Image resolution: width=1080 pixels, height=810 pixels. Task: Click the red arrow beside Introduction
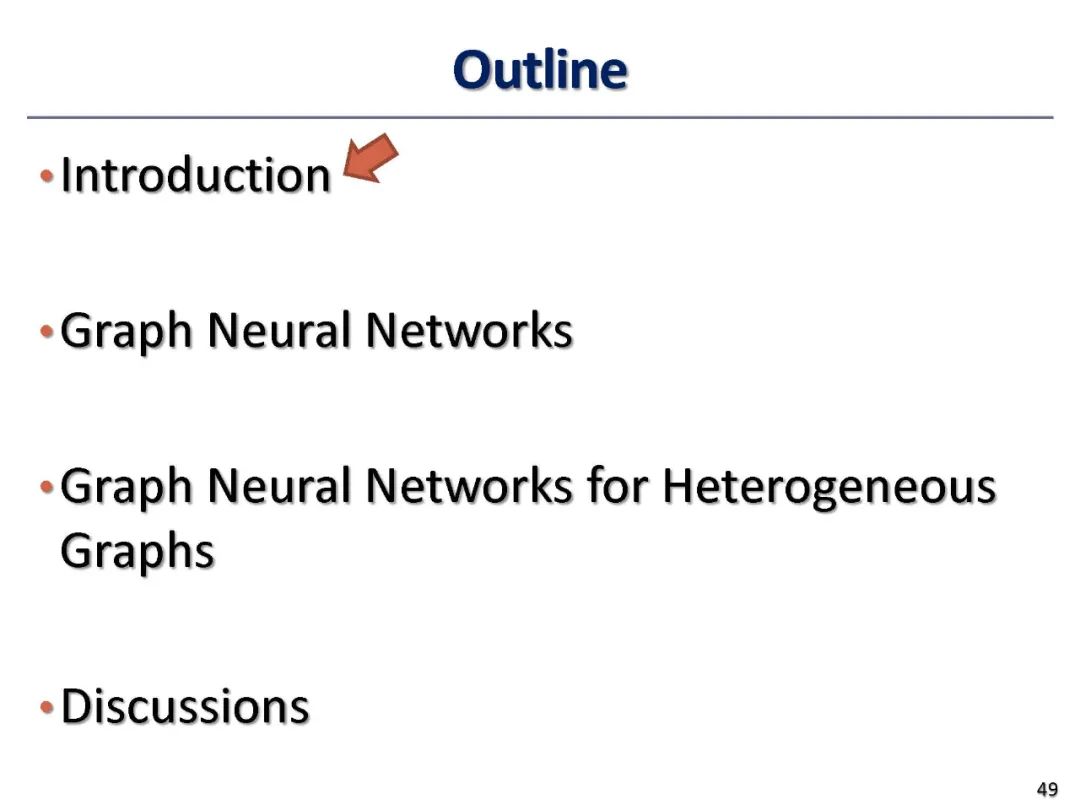point(370,160)
